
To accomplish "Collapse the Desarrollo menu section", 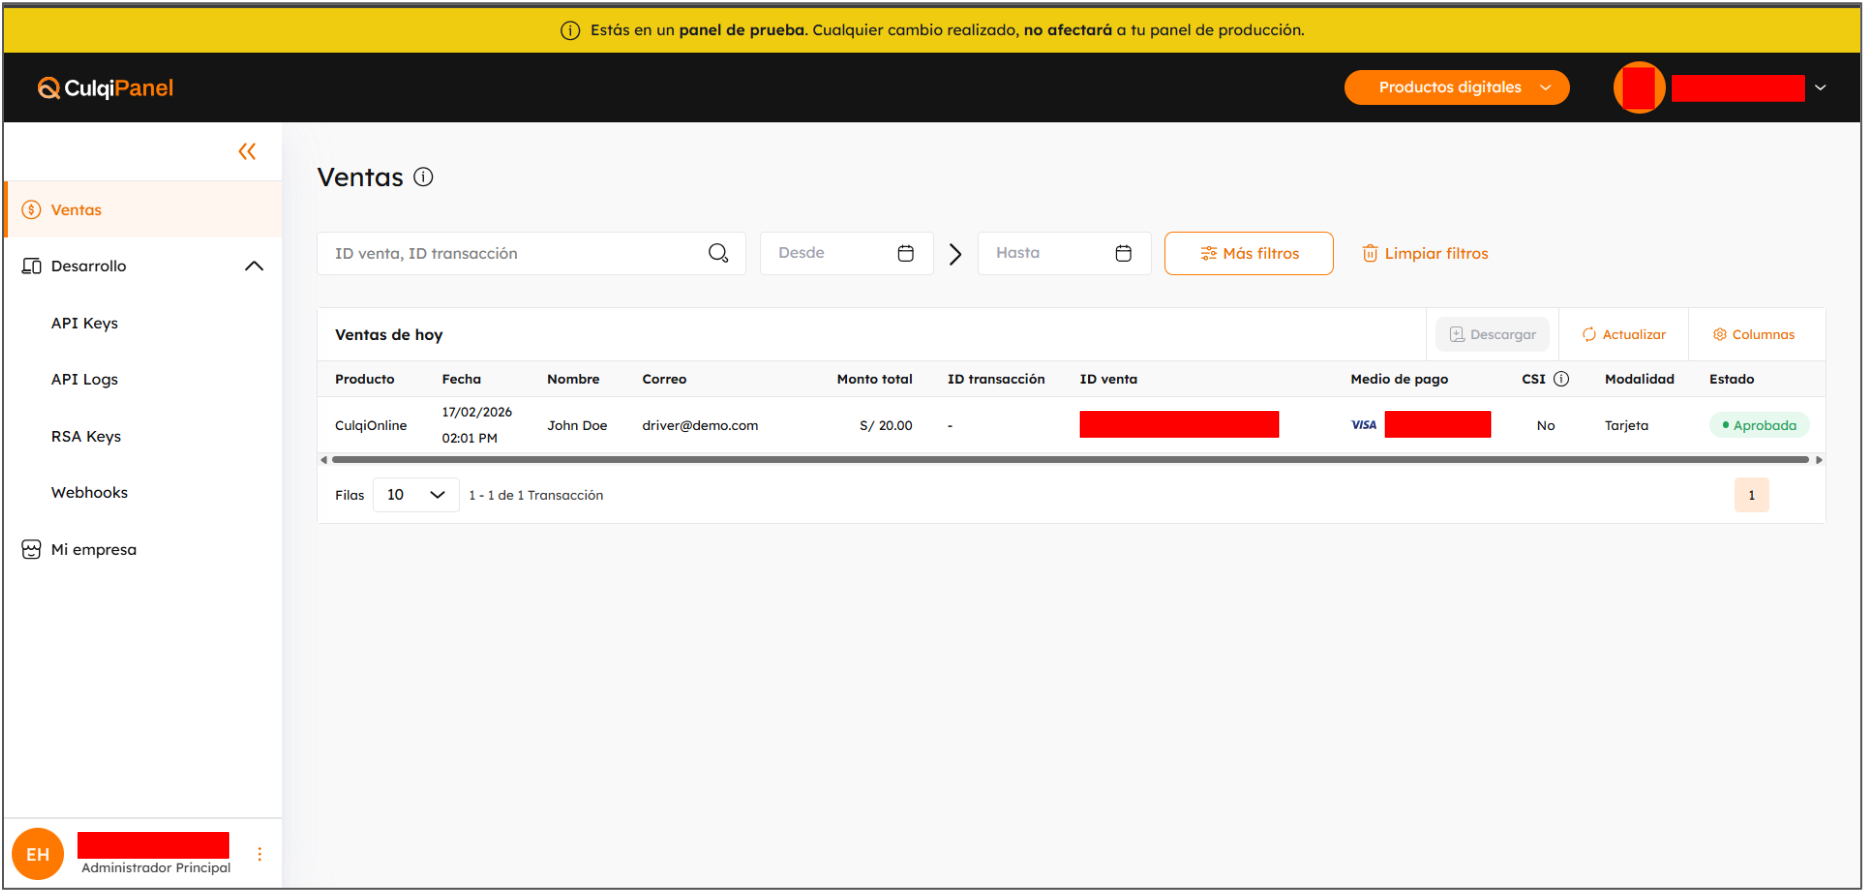I will 254,266.
